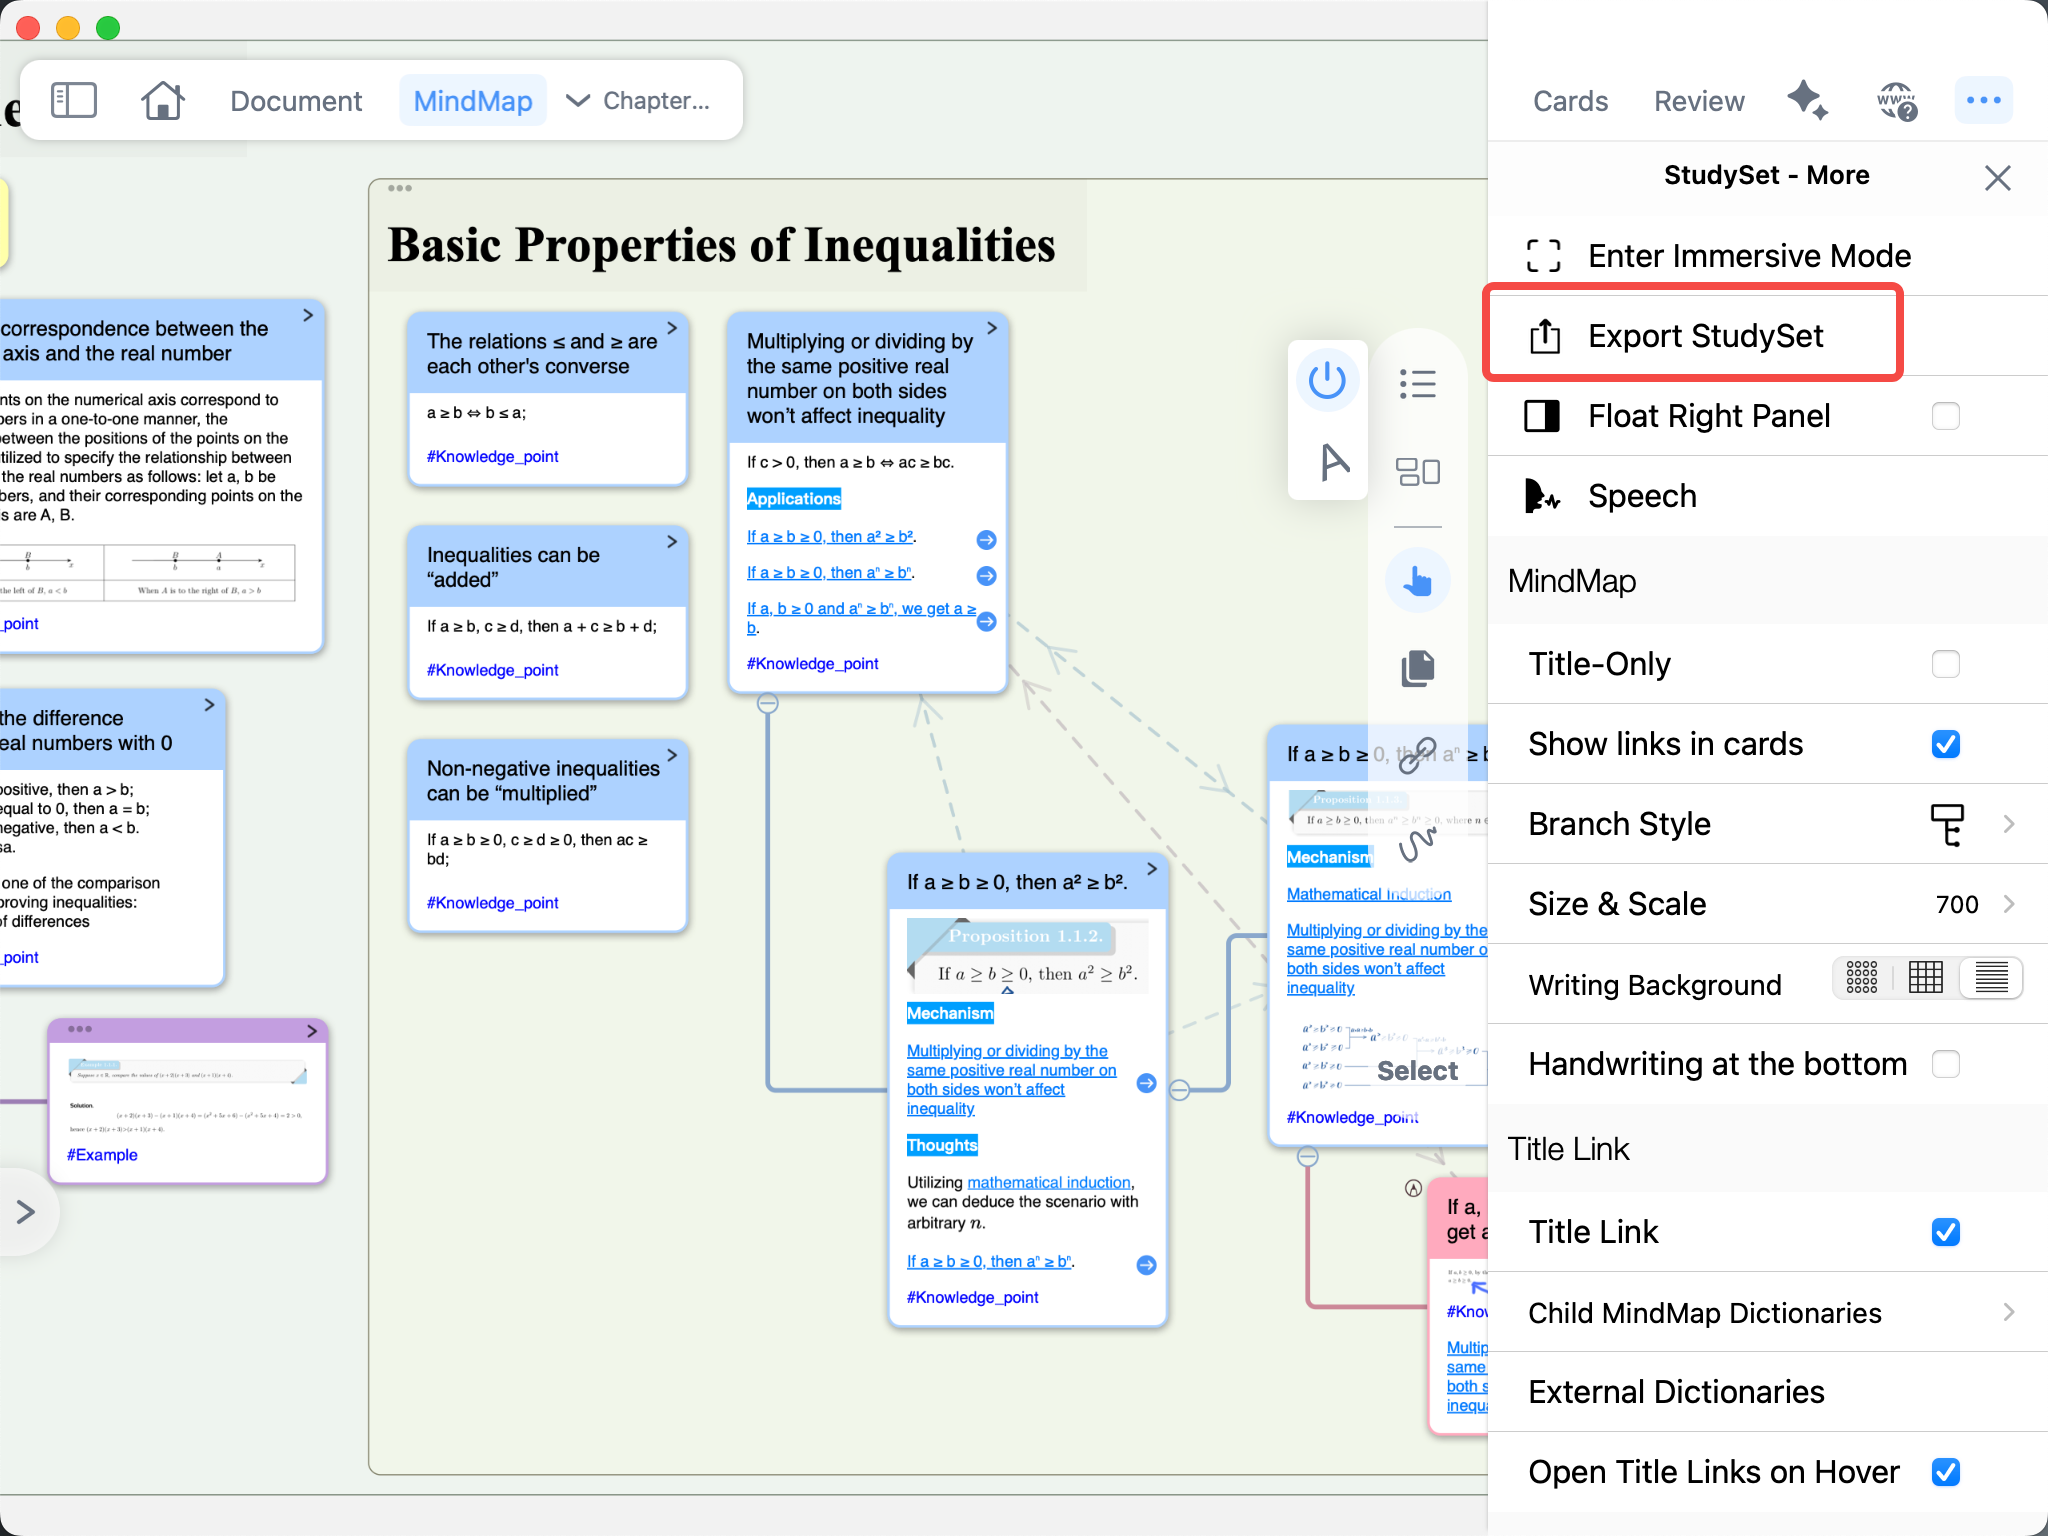2048x1536 pixels.
Task: Expand 'Inequalities can be added' card chevron
Action: point(672,542)
